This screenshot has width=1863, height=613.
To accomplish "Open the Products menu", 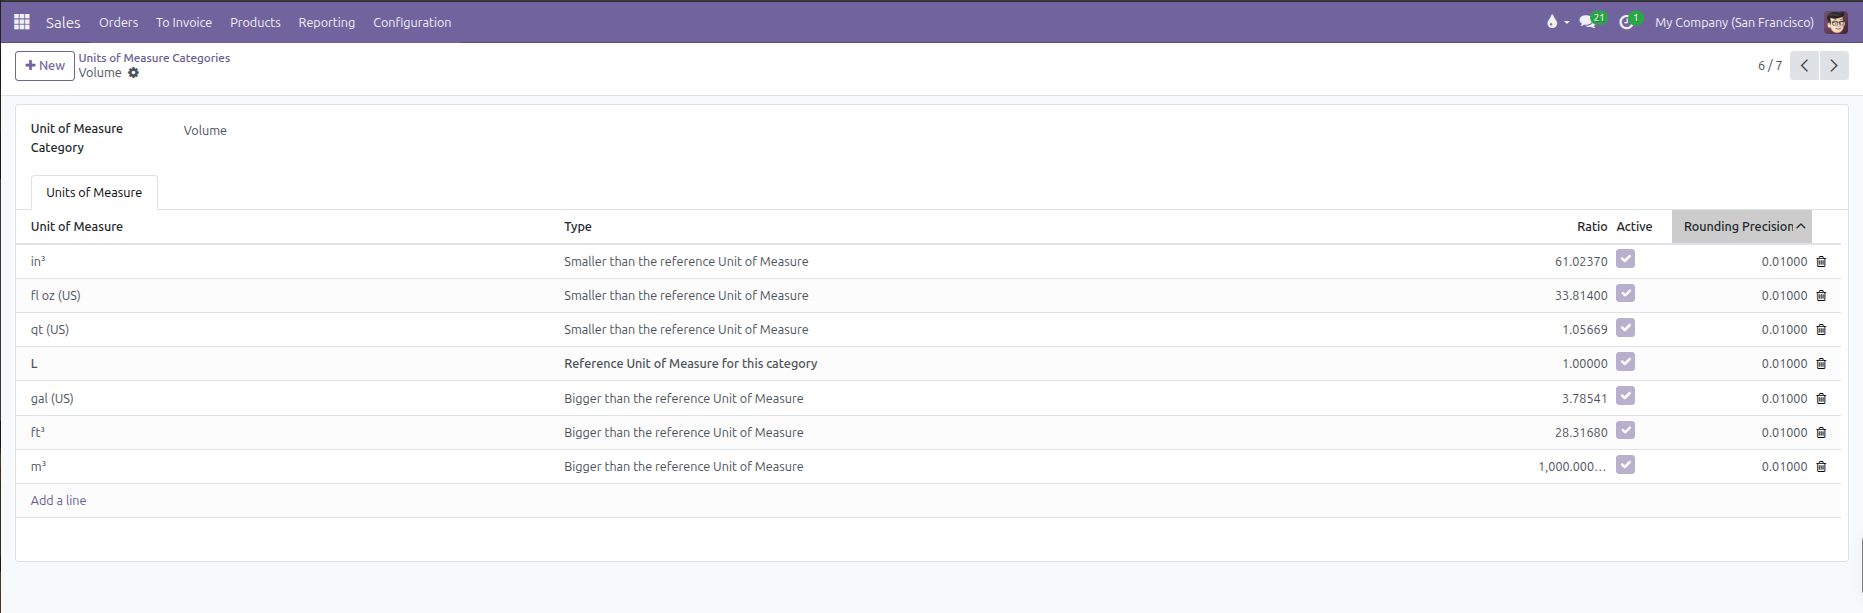I will click(255, 22).
